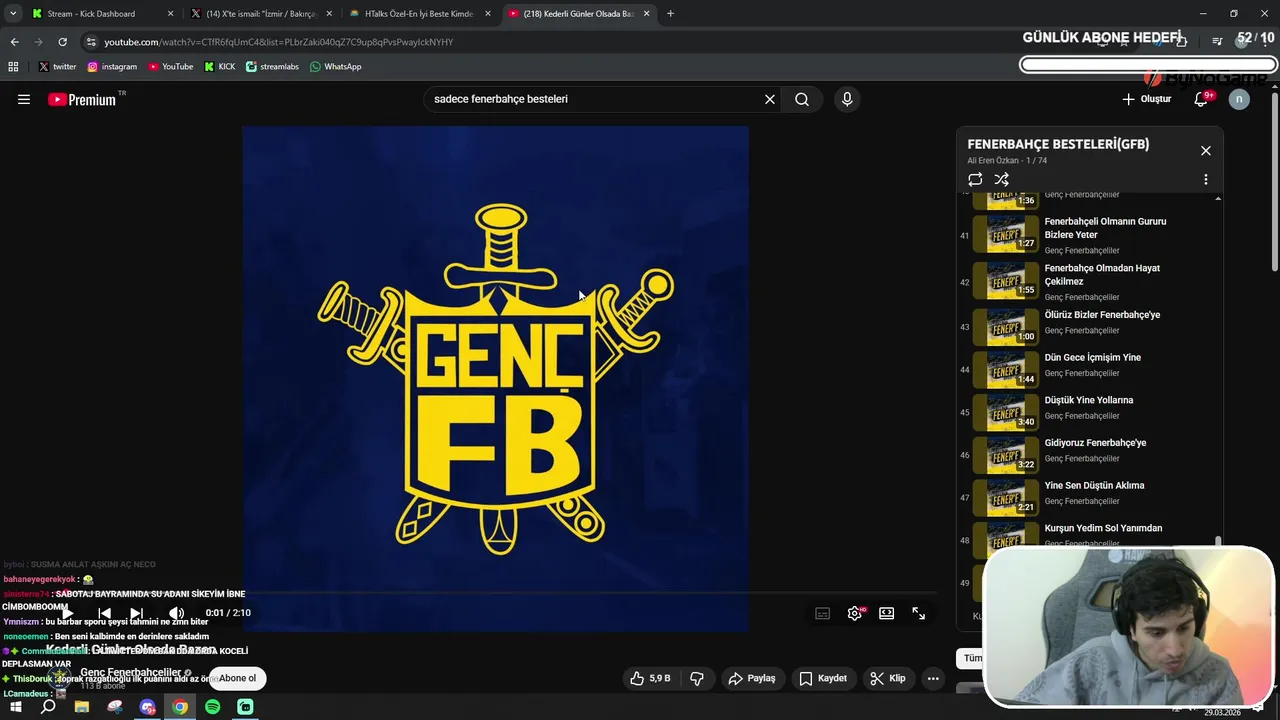
Task: Open the instagram bookmark
Action: [112, 67]
